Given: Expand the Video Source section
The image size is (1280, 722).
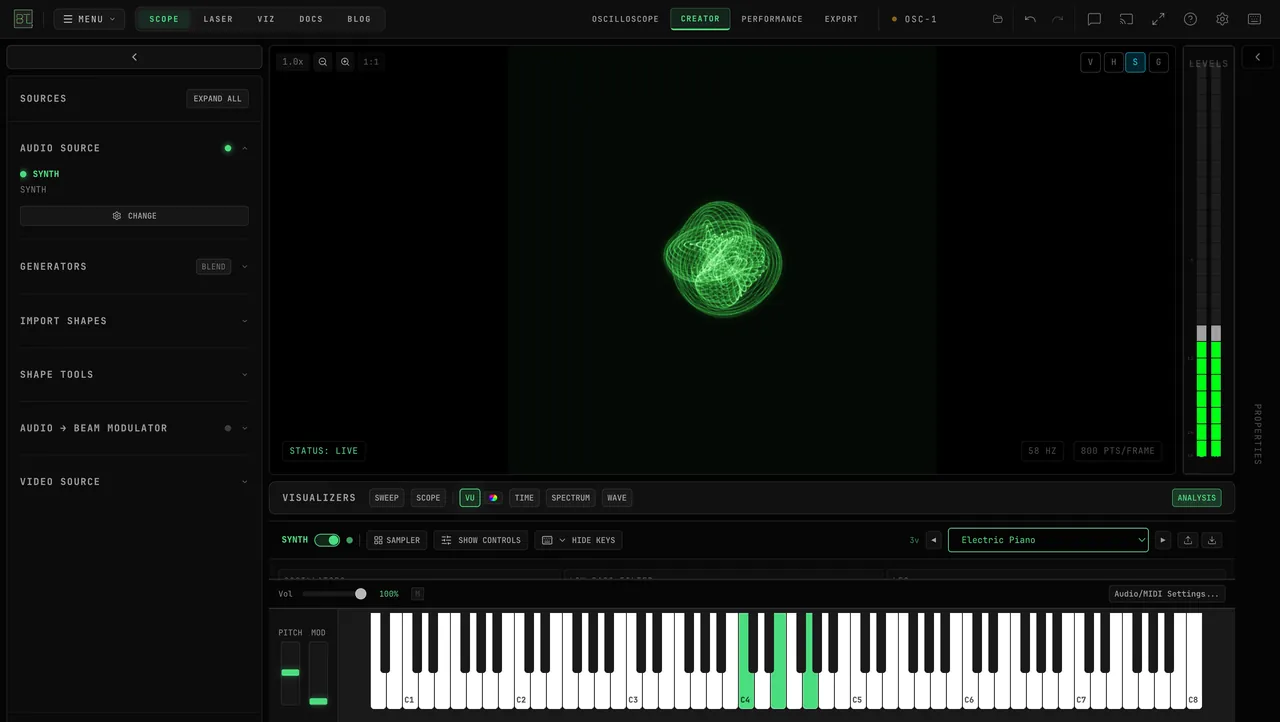Looking at the screenshot, I should pos(245,482).
